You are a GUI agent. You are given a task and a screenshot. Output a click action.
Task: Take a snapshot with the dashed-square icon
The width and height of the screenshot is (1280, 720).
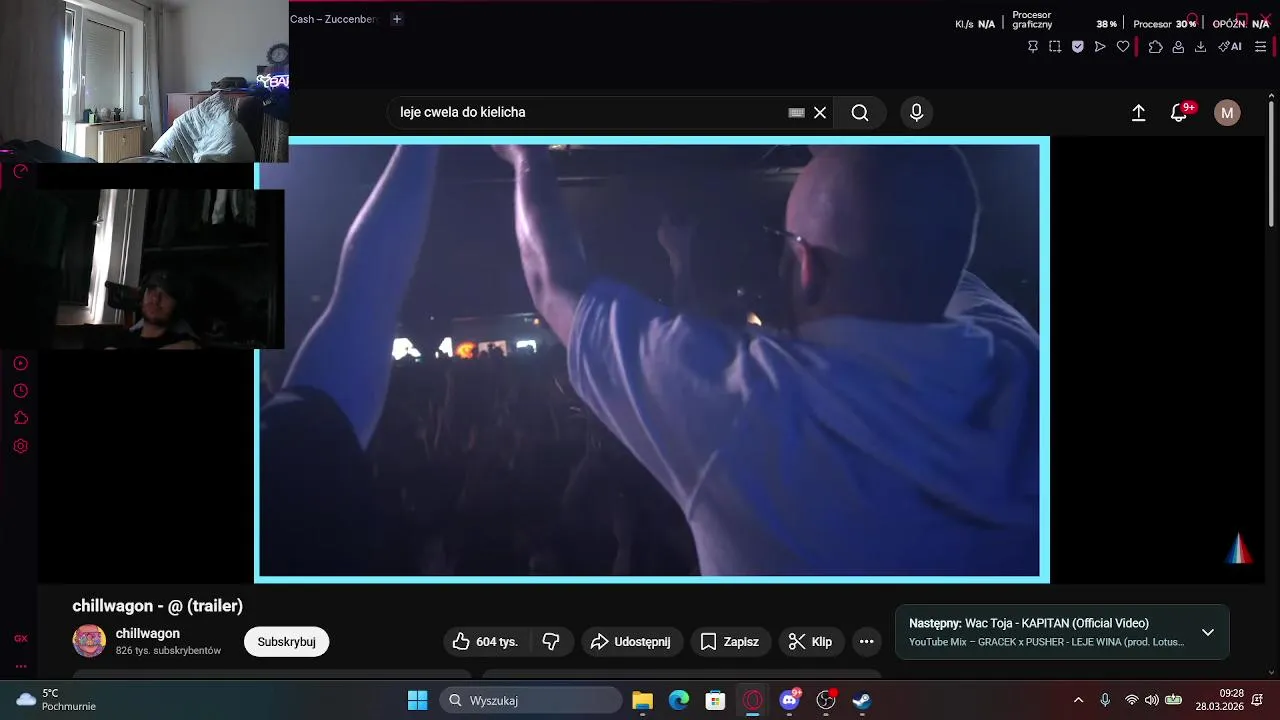(x=1055, y=47)
